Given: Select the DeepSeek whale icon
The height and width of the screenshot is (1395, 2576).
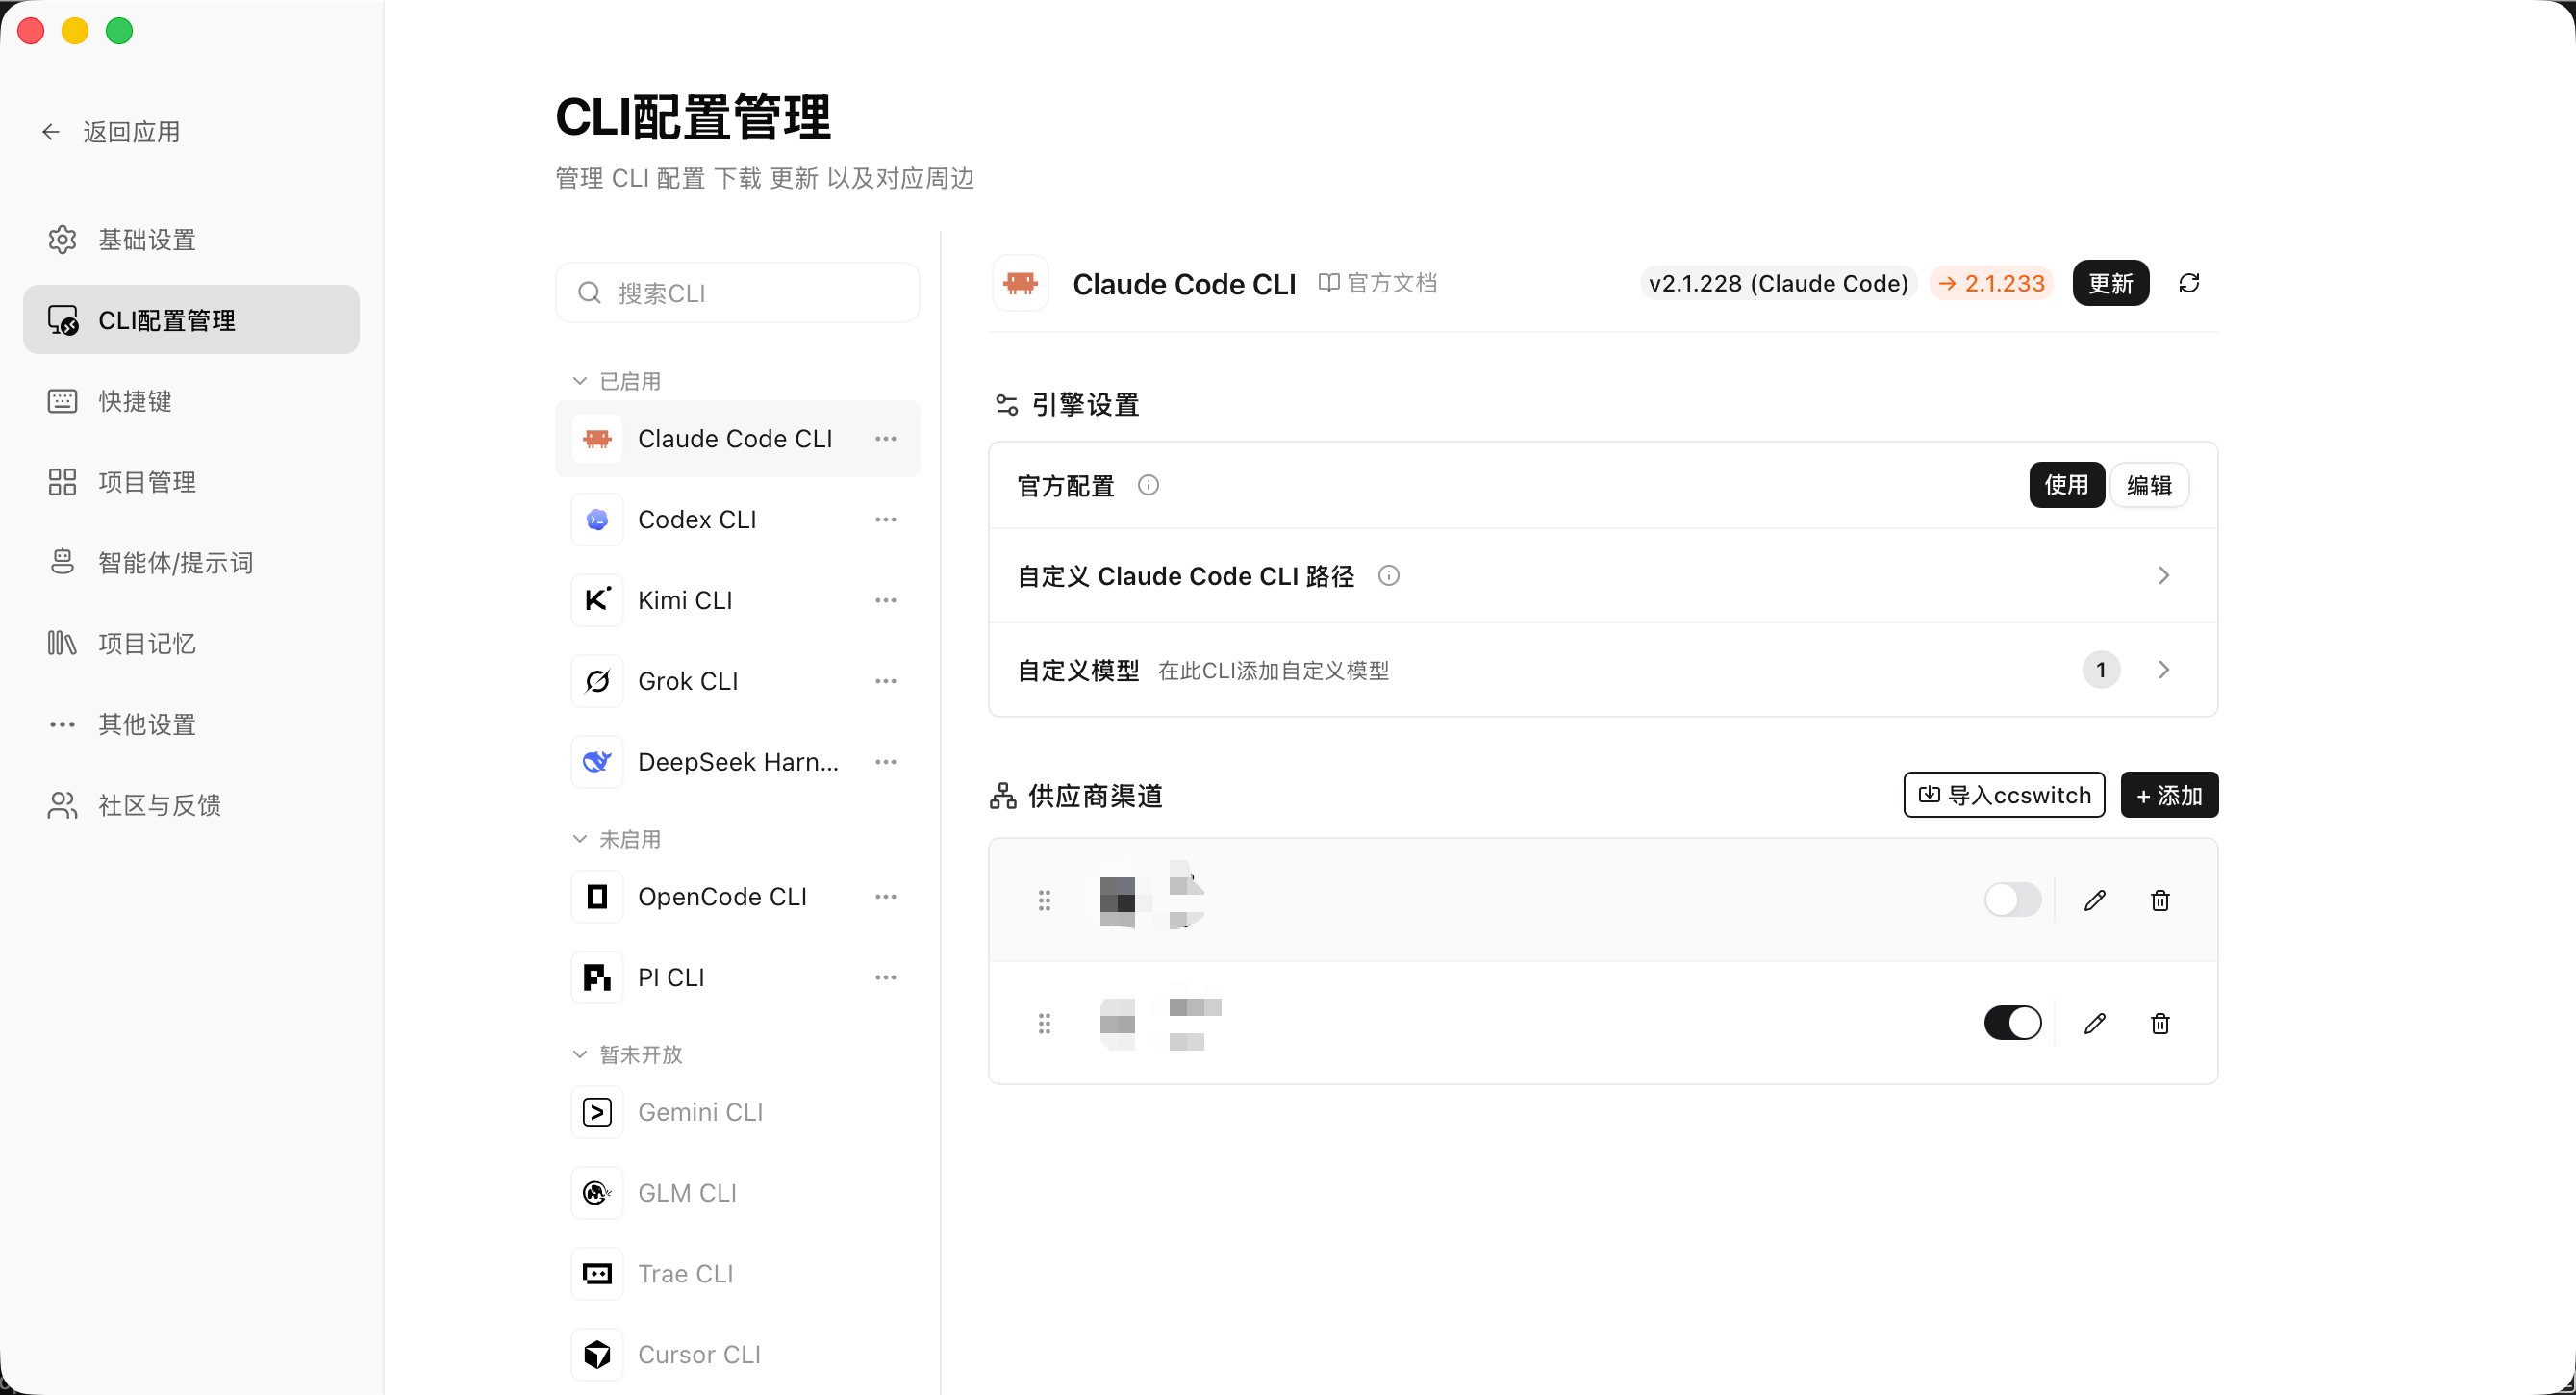Looking at the screenshot, I should [x=597, y=762].
